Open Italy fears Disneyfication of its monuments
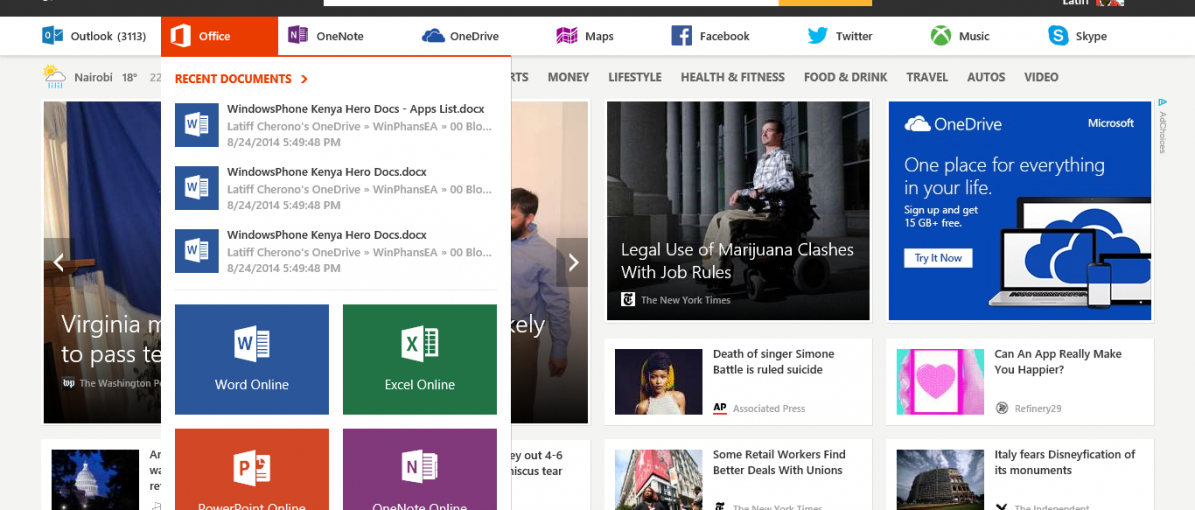The width and height of the screenshot is (1195, 510). point(1065,462)
